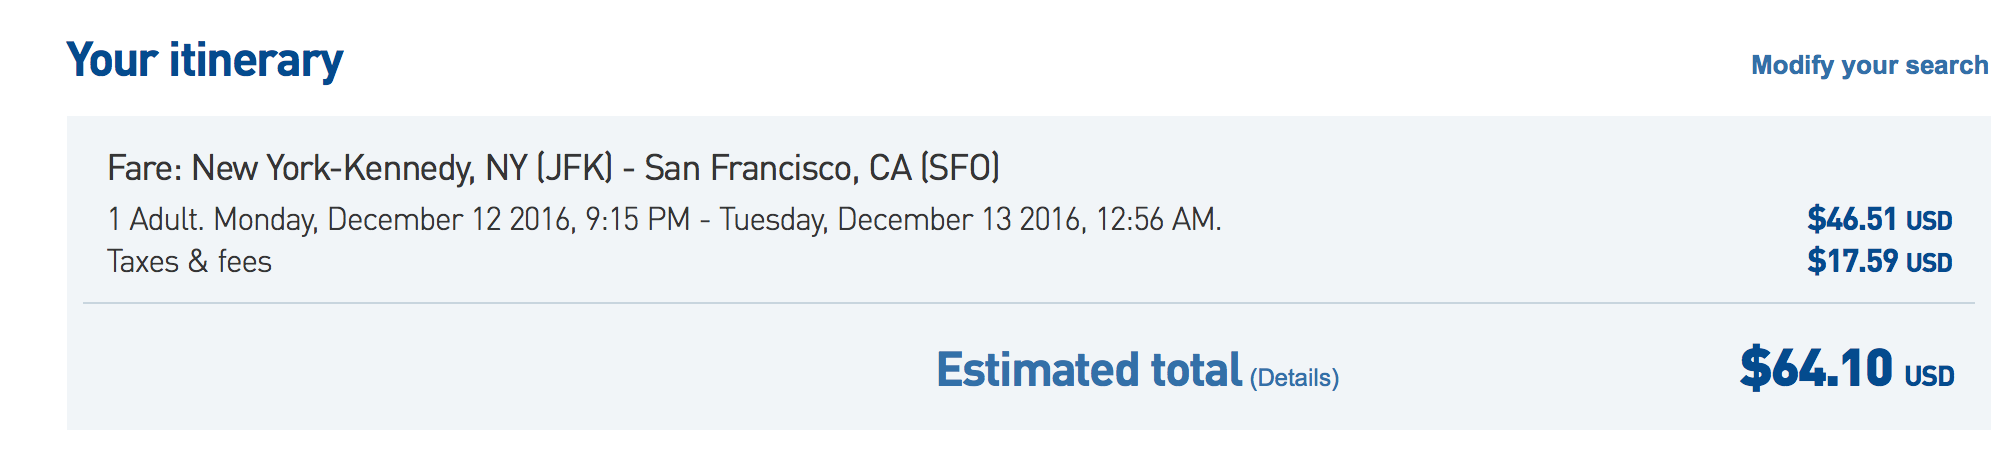This screenshot has width=2008, height=460.
Task: Click the 9:15 PM departure time
Action: tap(638, 219)
